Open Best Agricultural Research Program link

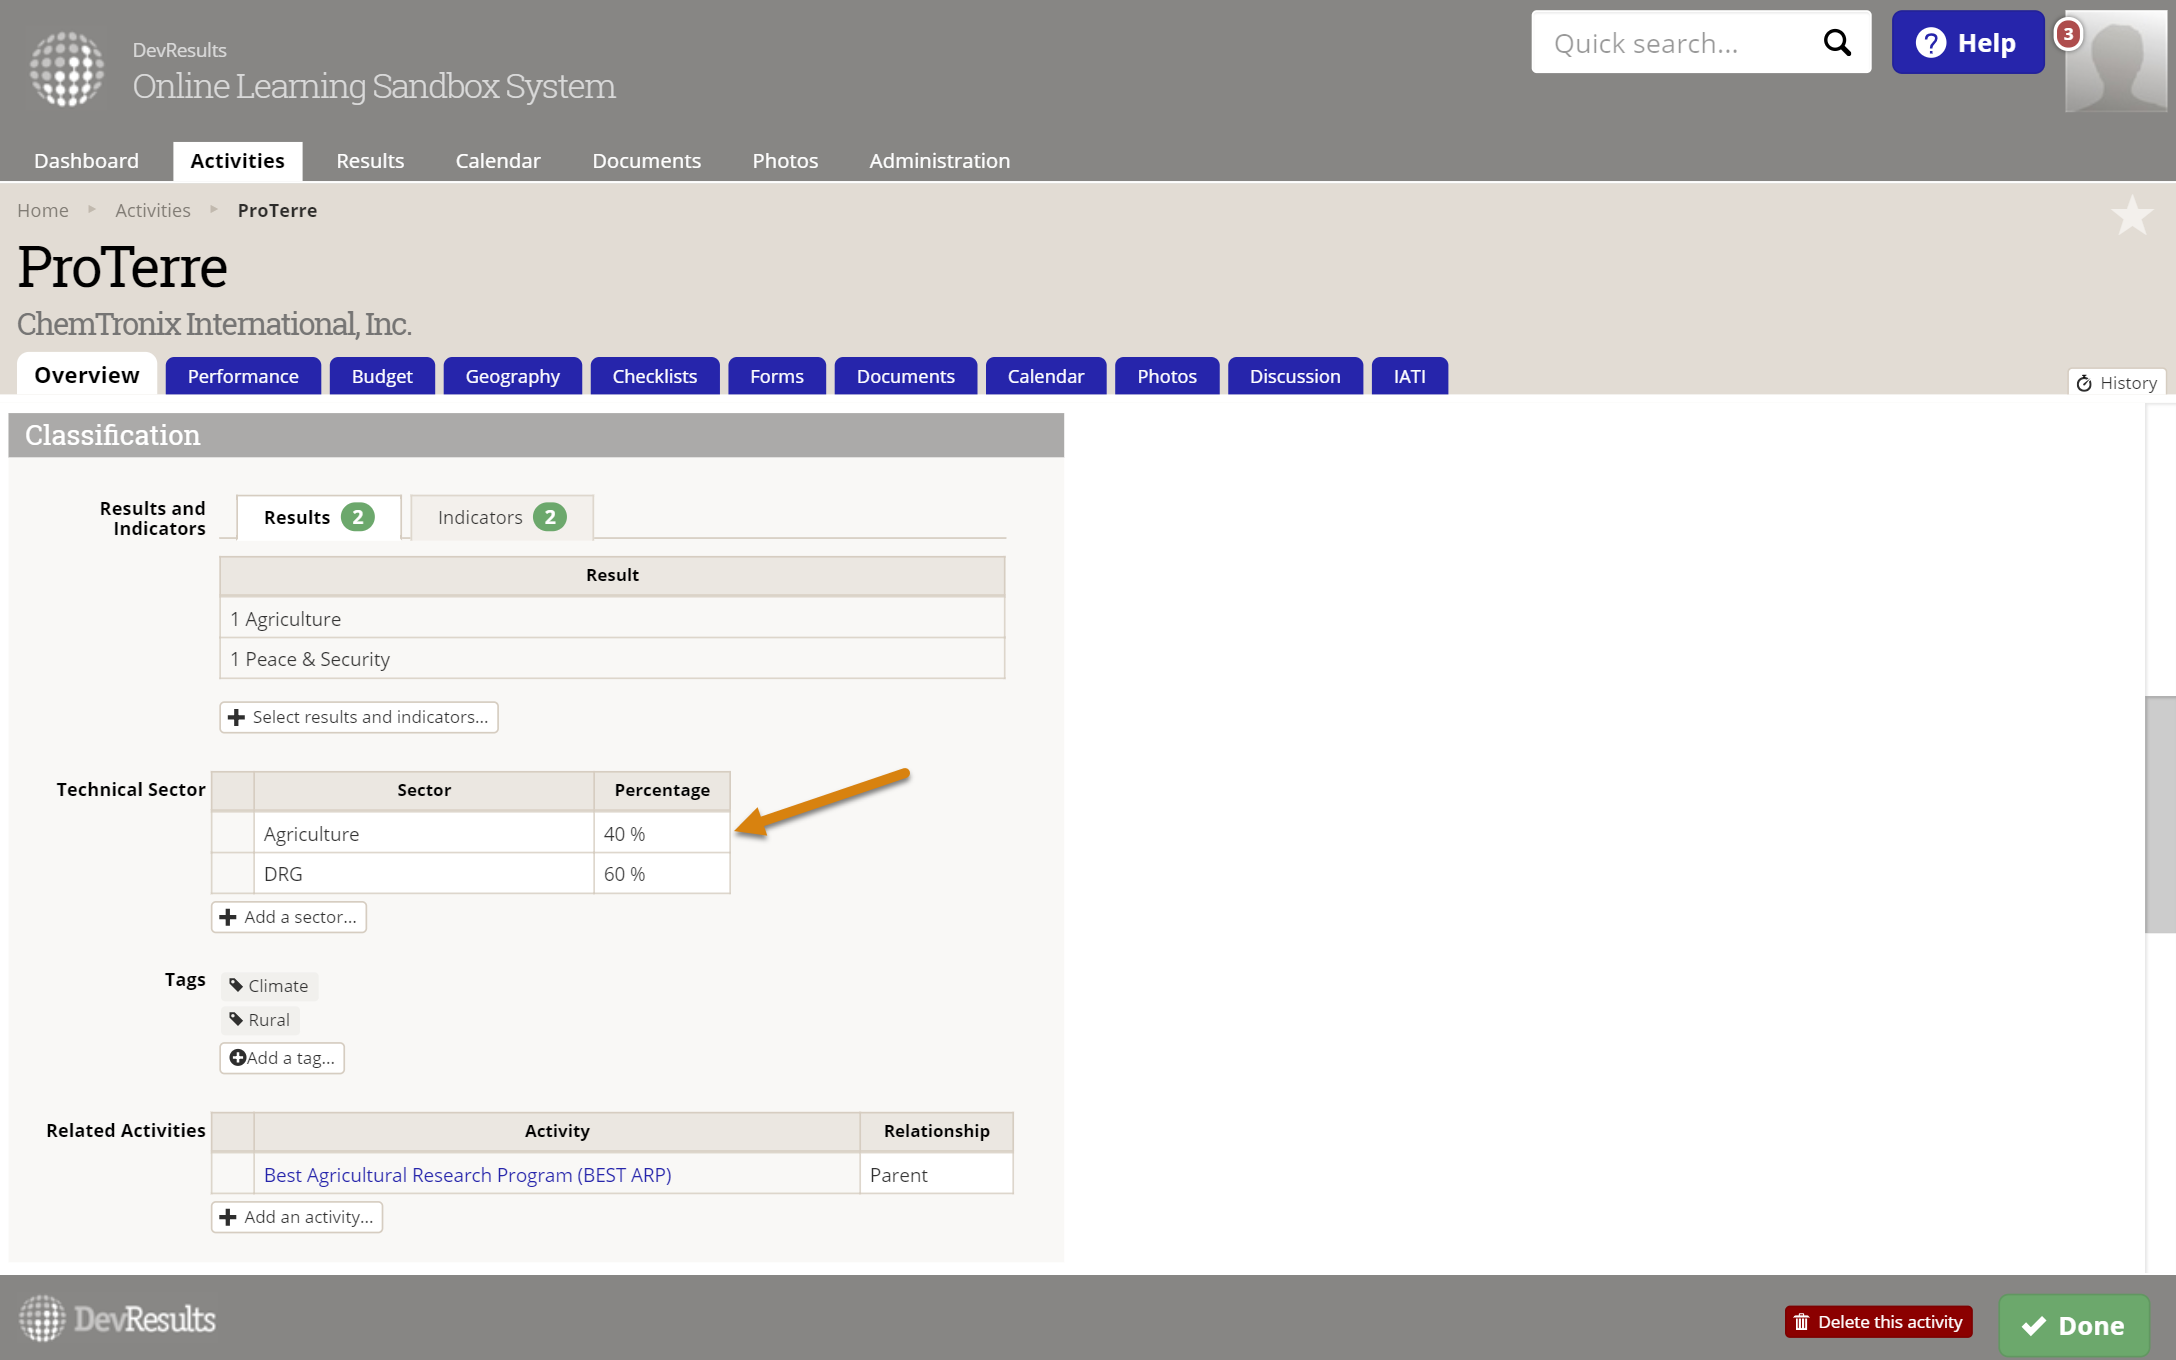tap(467, 1175)
